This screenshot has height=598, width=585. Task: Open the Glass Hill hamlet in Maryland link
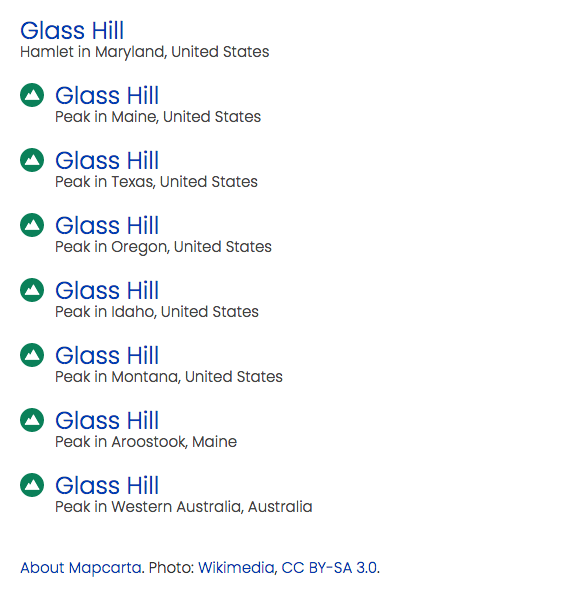72,31
